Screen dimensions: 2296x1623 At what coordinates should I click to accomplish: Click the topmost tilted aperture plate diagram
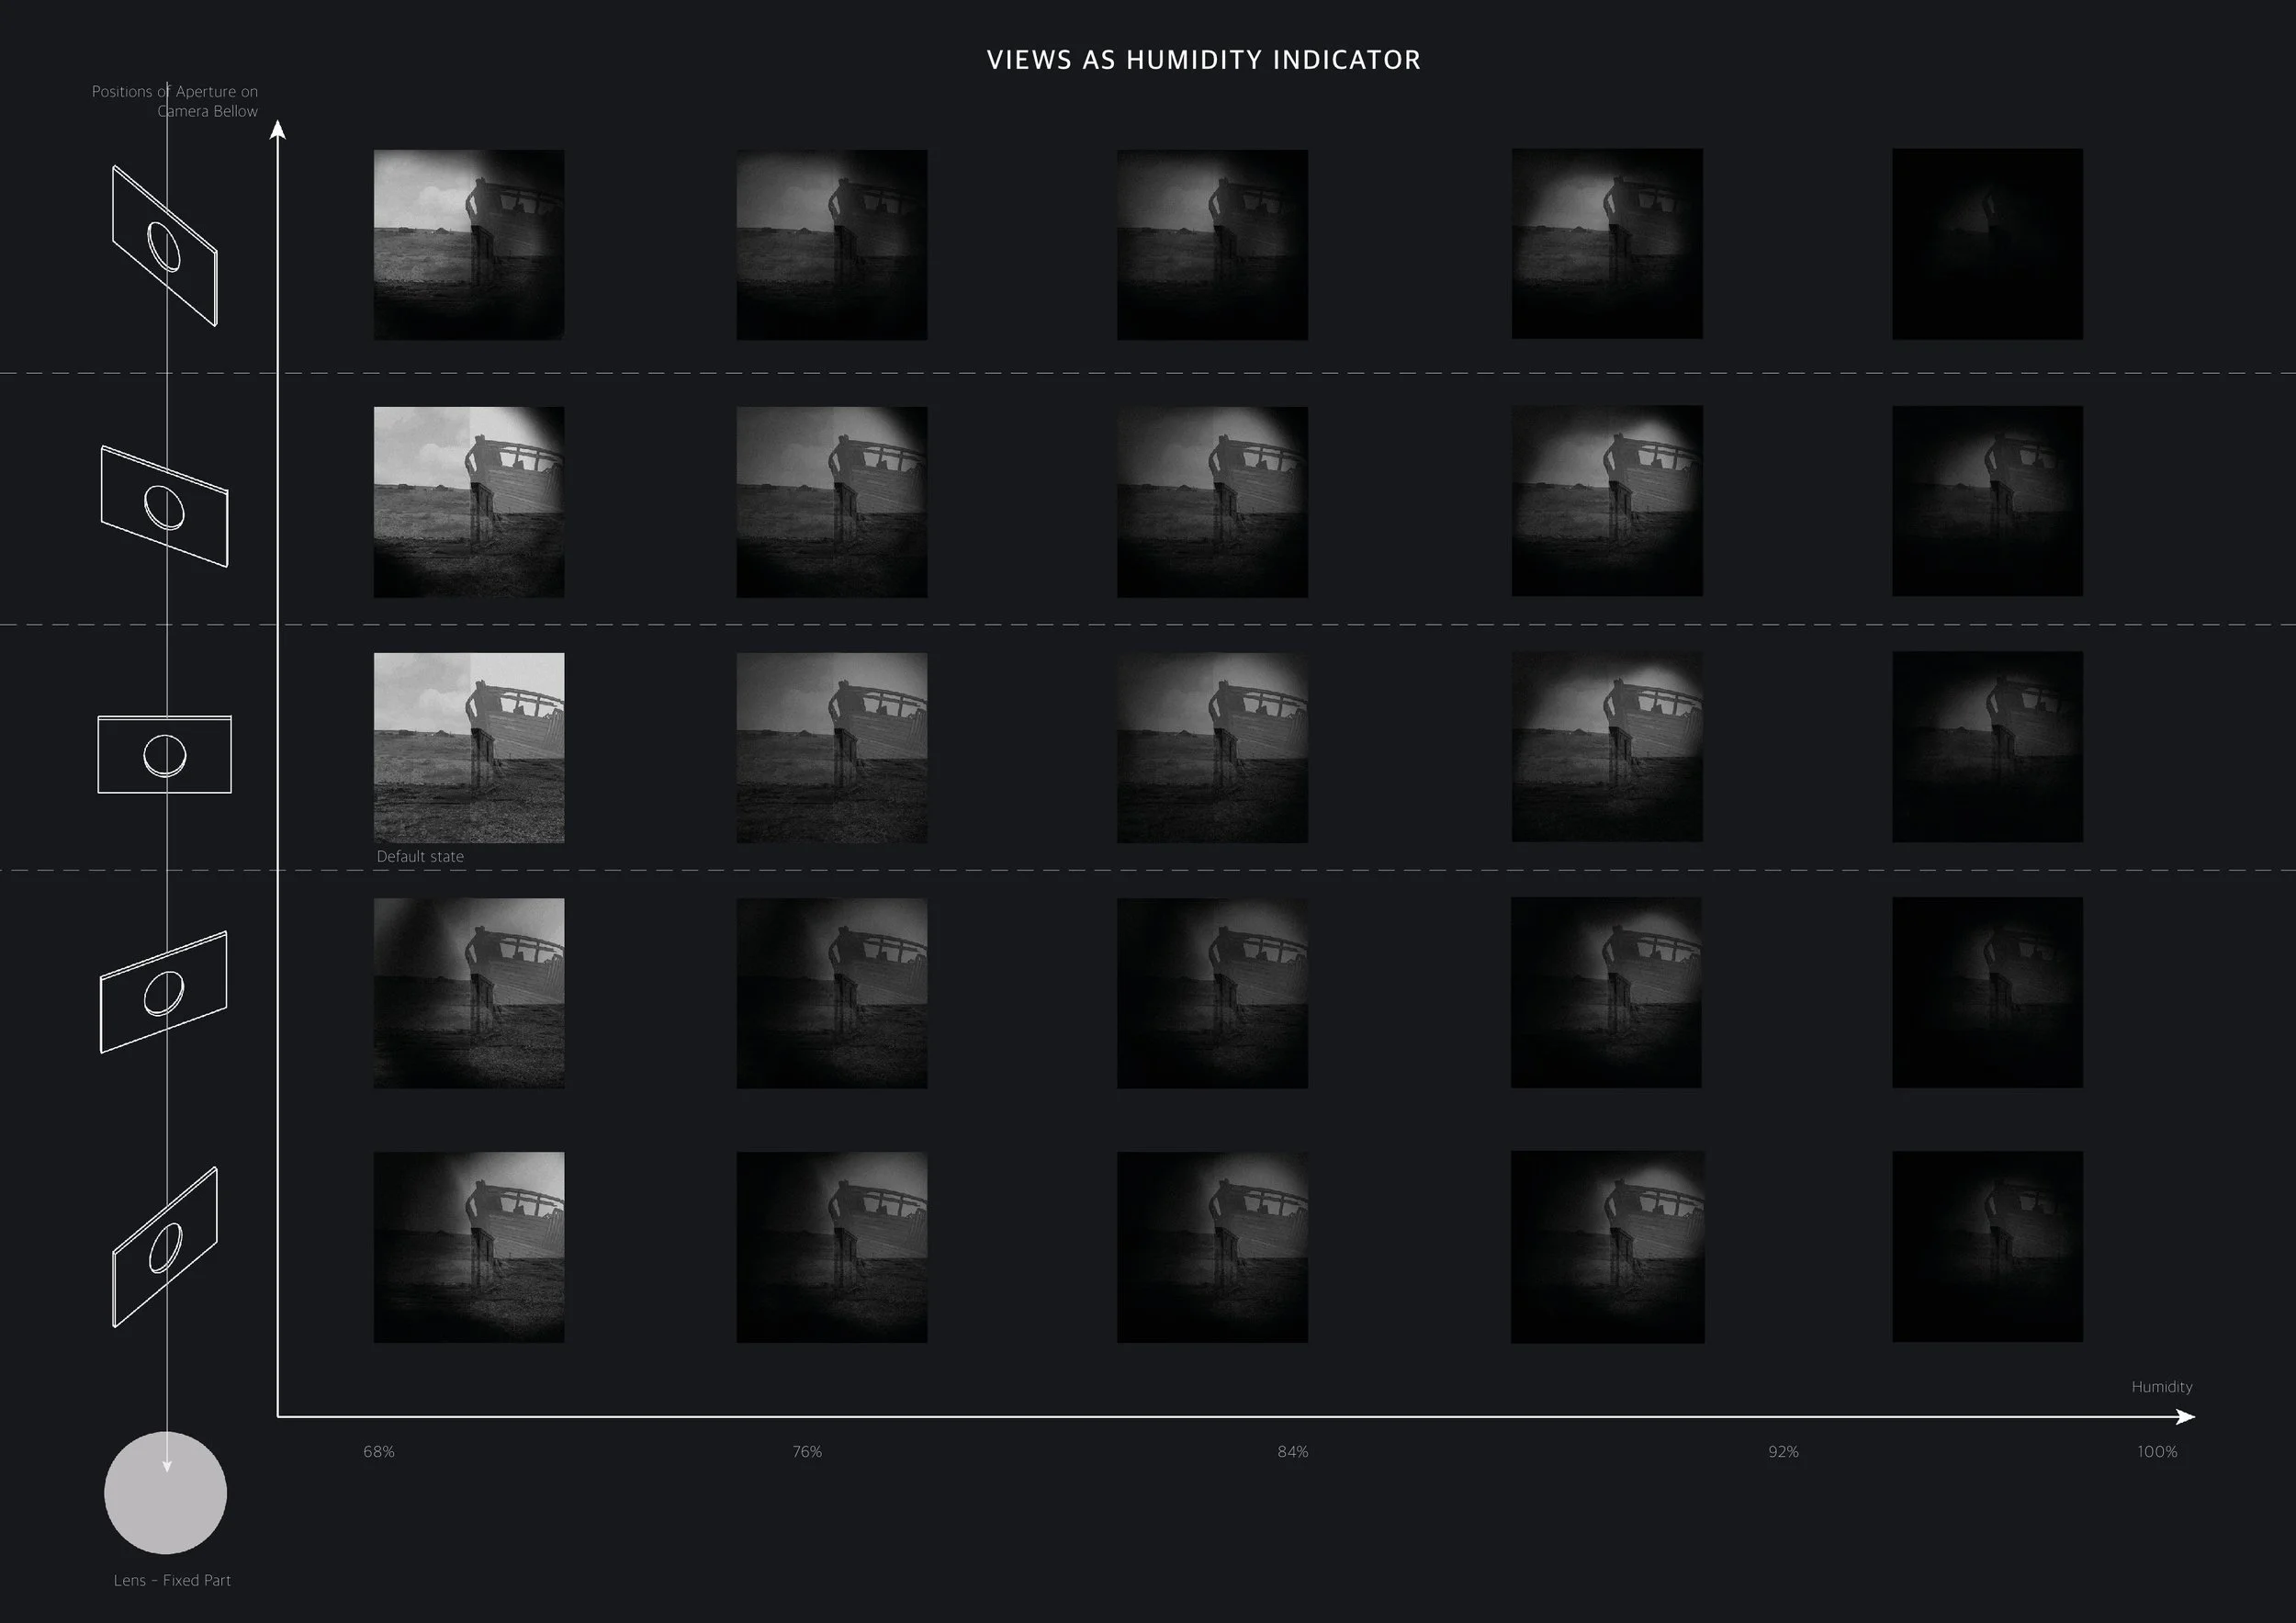coord(165,246)
